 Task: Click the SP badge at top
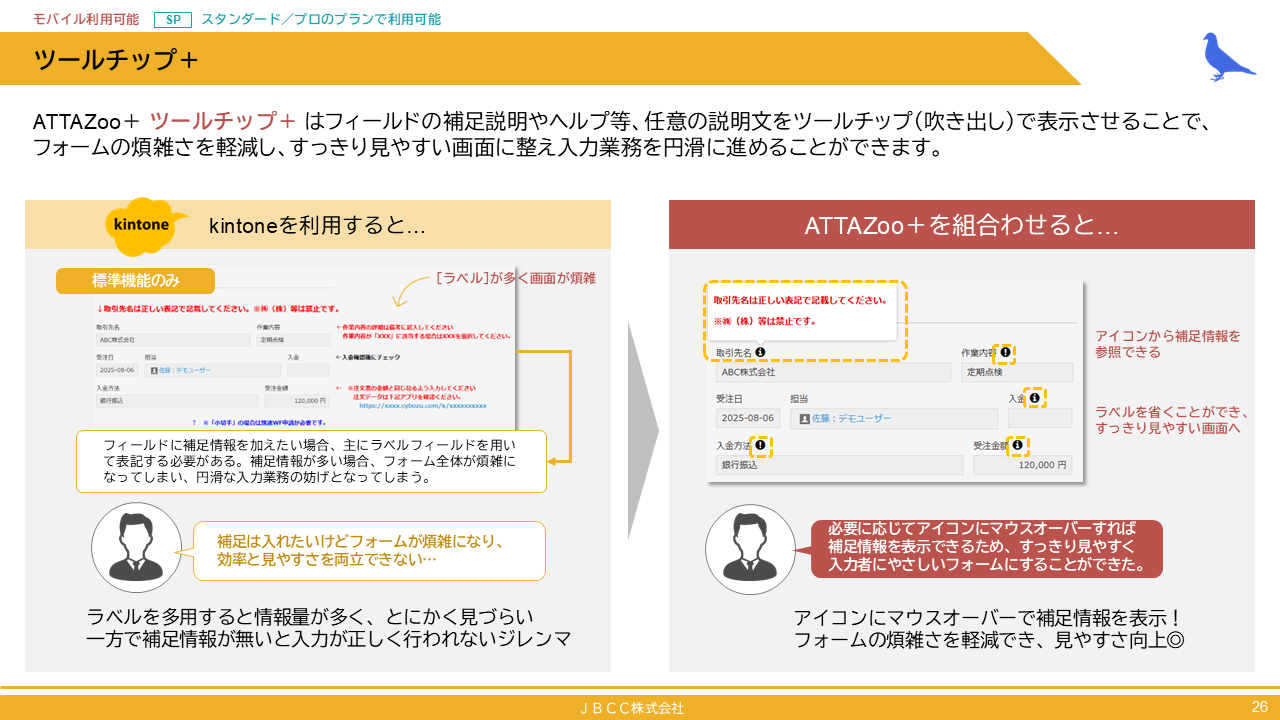click(x=173, y=19)
